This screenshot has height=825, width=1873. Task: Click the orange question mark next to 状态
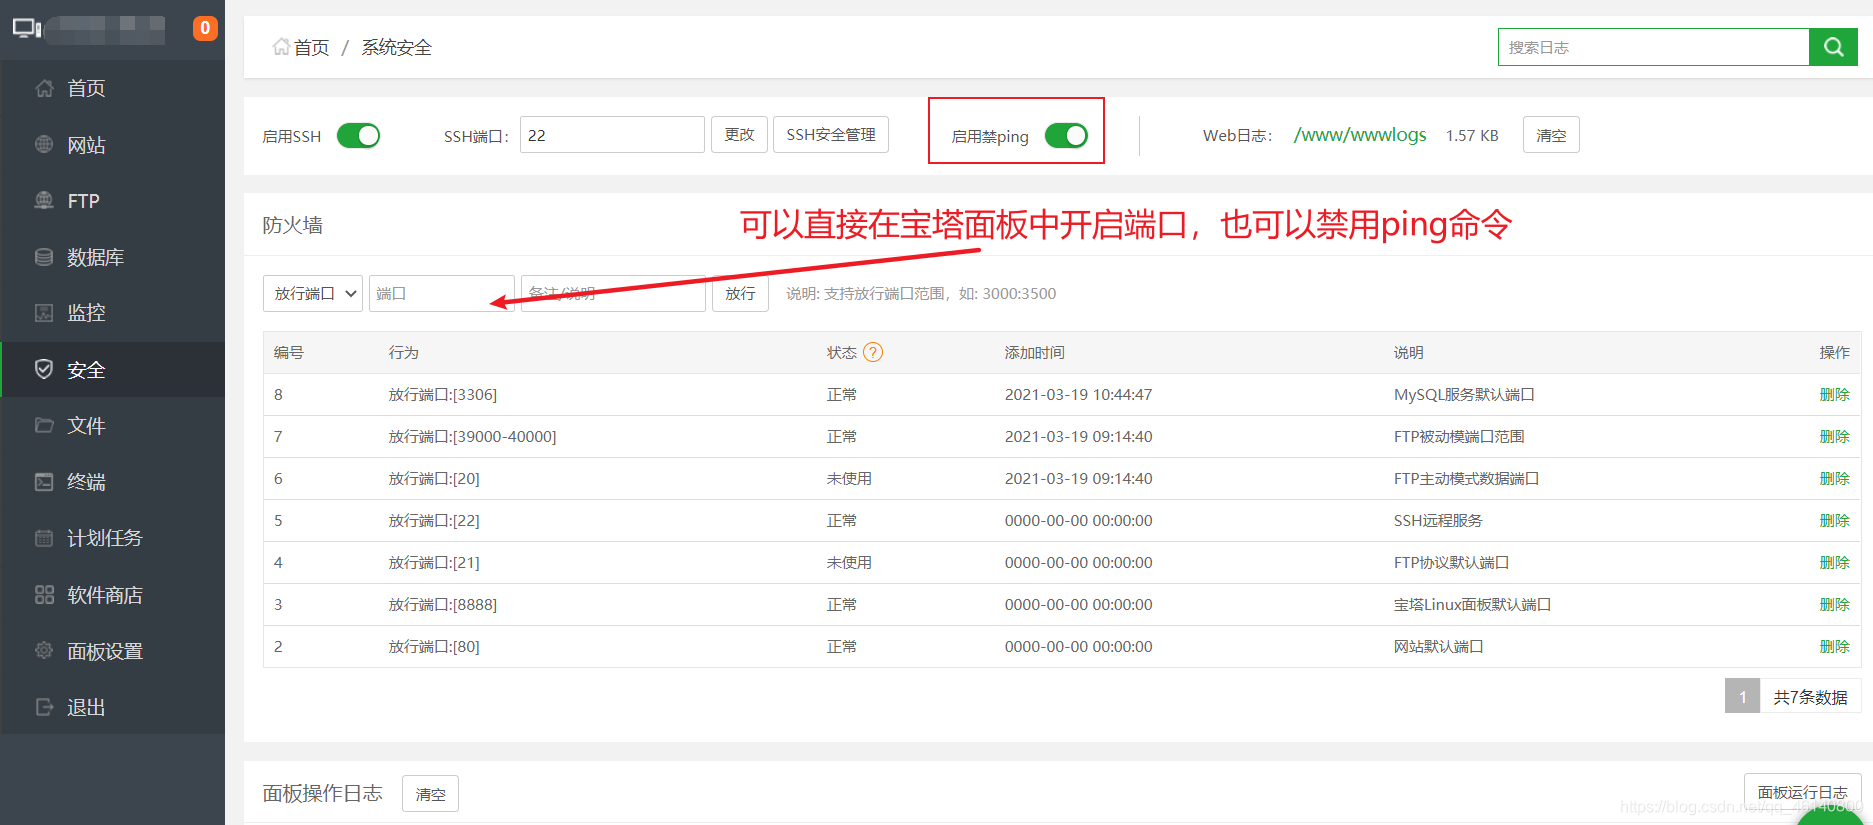[873, 352]
